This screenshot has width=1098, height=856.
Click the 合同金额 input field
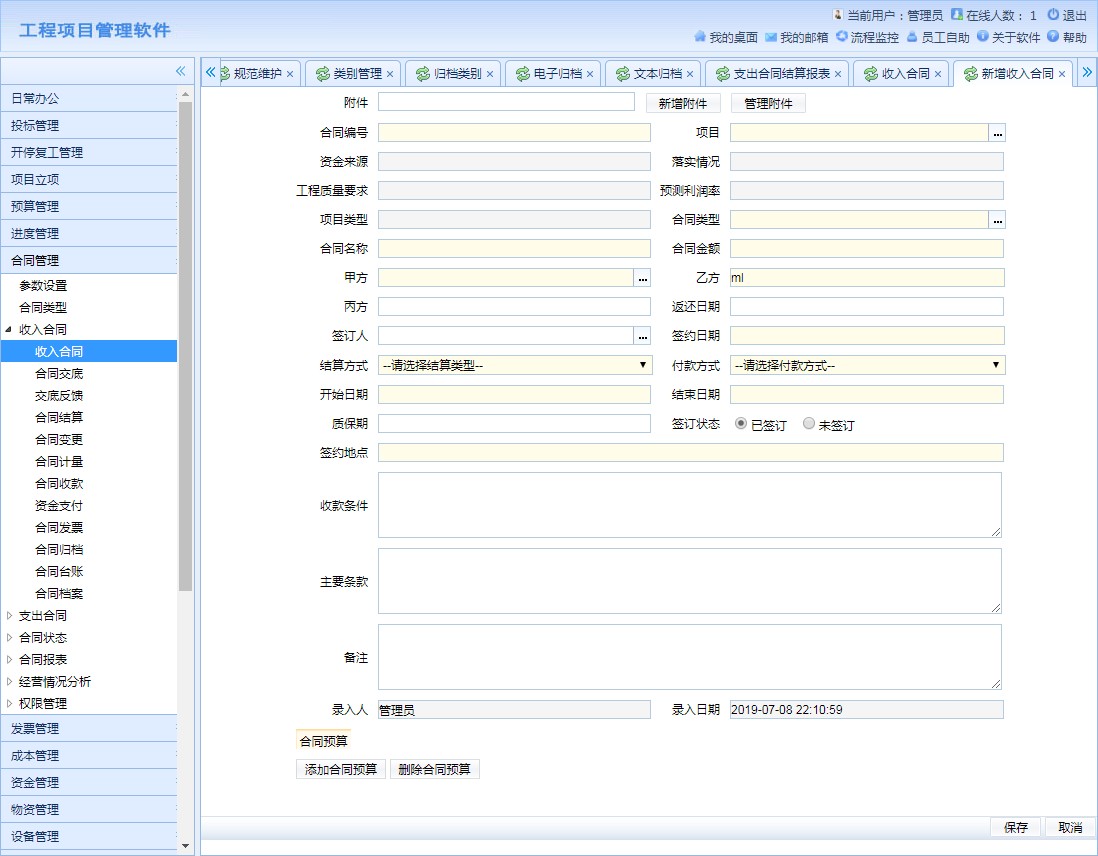866,249
